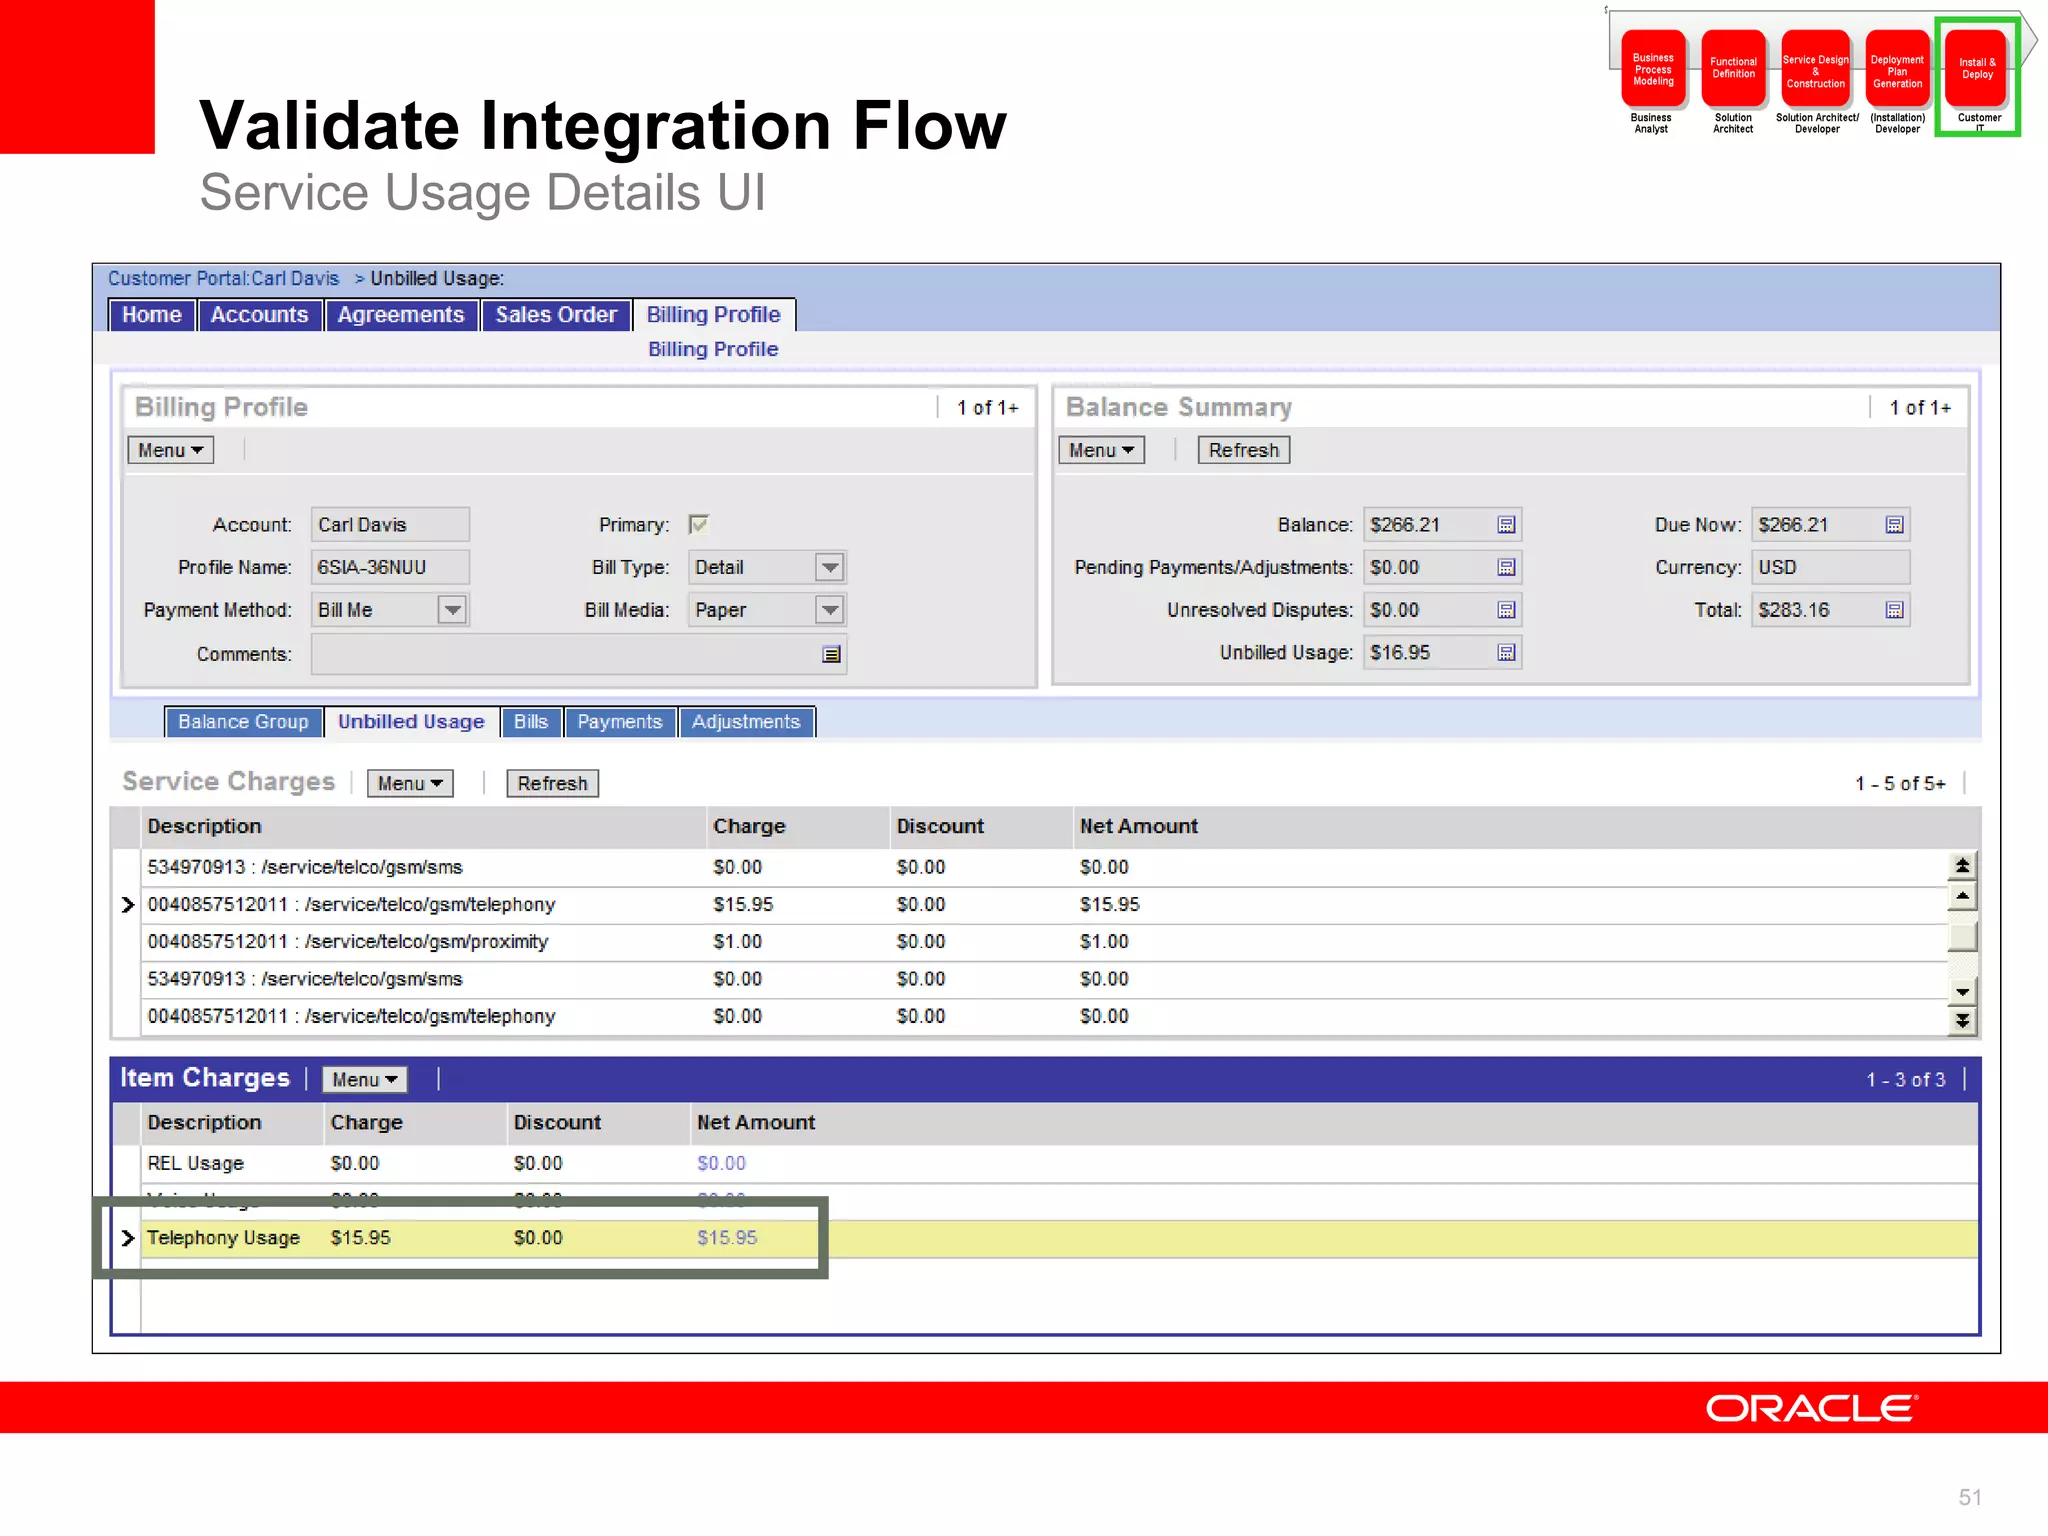Click Business Process Modeling stage box
Viewport: 2048px width, 1536px height.
1653,69
